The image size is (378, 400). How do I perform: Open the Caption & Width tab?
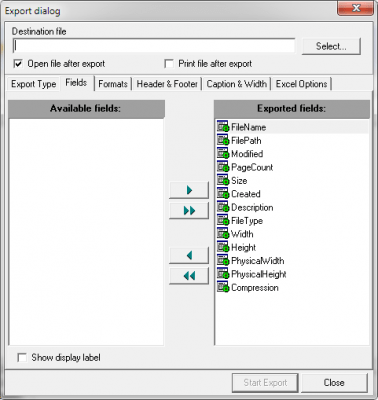(x=237, y=84)
